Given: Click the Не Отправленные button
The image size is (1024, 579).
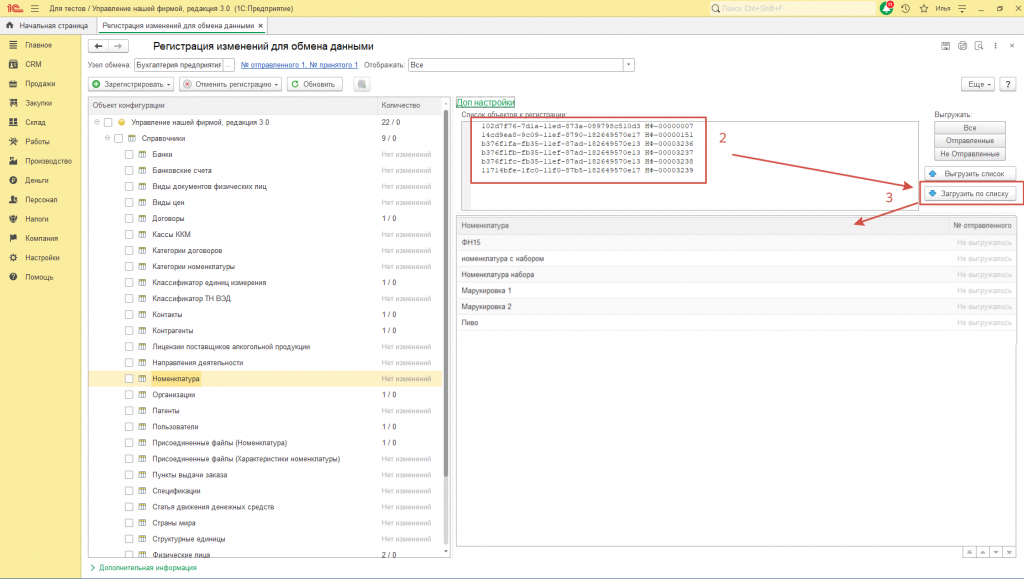Looking at the screenshot, I should point(970,154).
